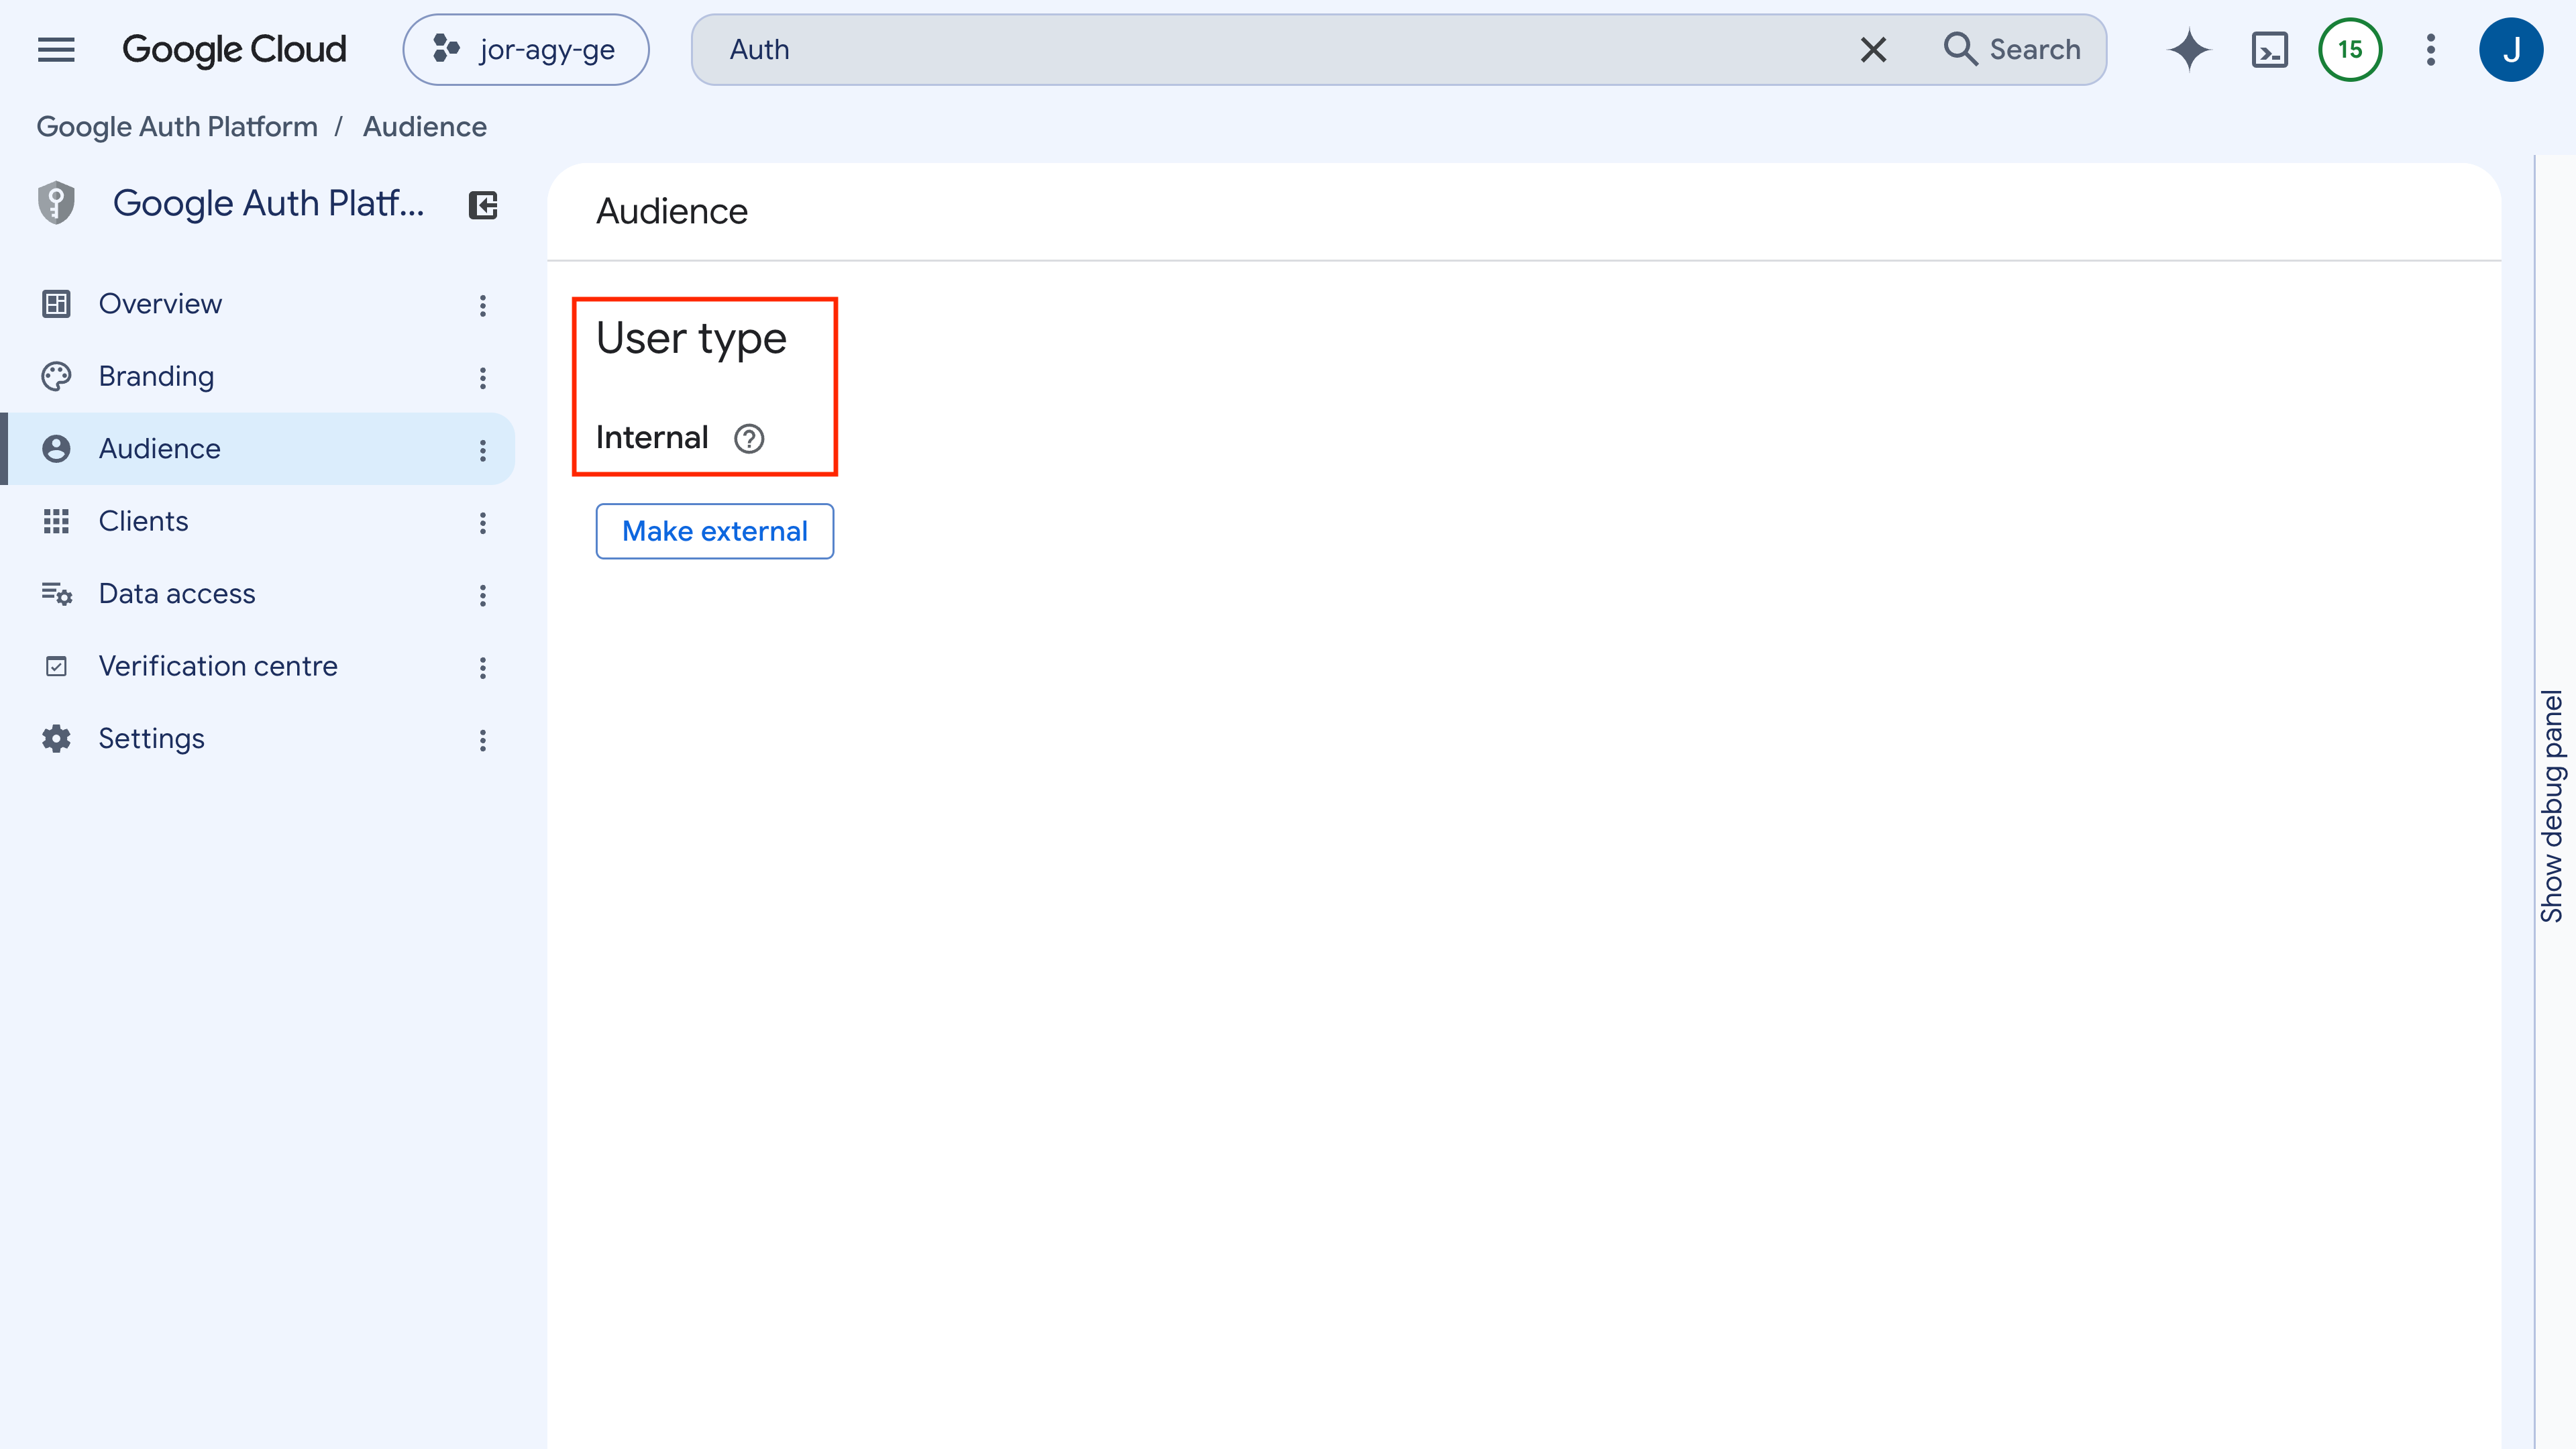Click the User type heading
This screenshot has width=2576, height=1449.
click(691, 339)
